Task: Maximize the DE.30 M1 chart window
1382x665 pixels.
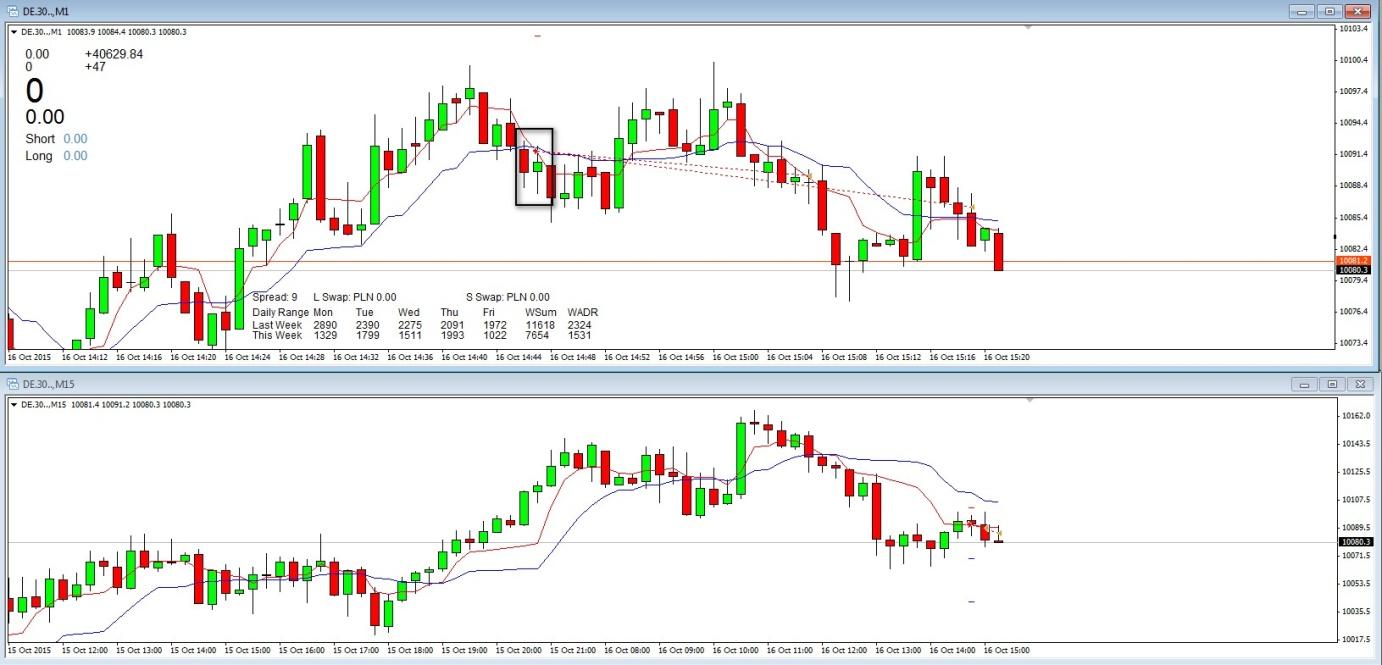Action: point(1329,11)
